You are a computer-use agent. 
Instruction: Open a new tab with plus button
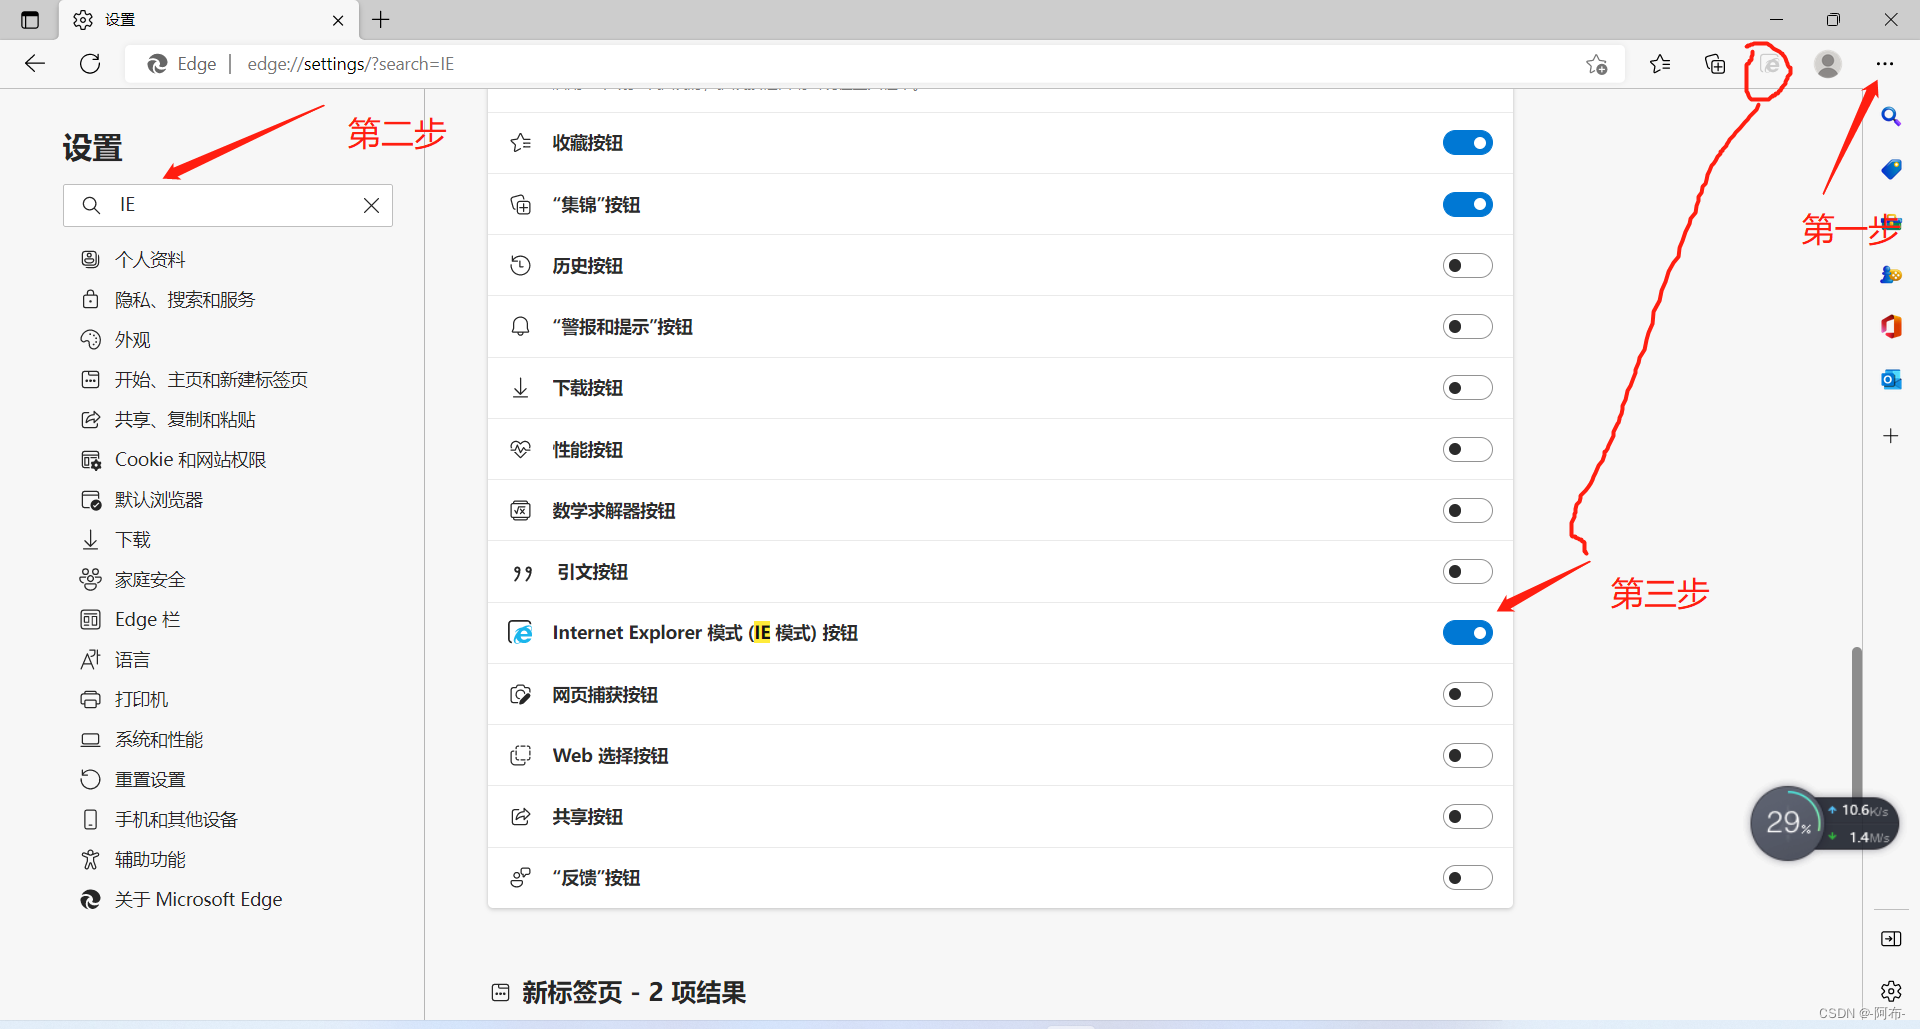[x=381, y=20]
